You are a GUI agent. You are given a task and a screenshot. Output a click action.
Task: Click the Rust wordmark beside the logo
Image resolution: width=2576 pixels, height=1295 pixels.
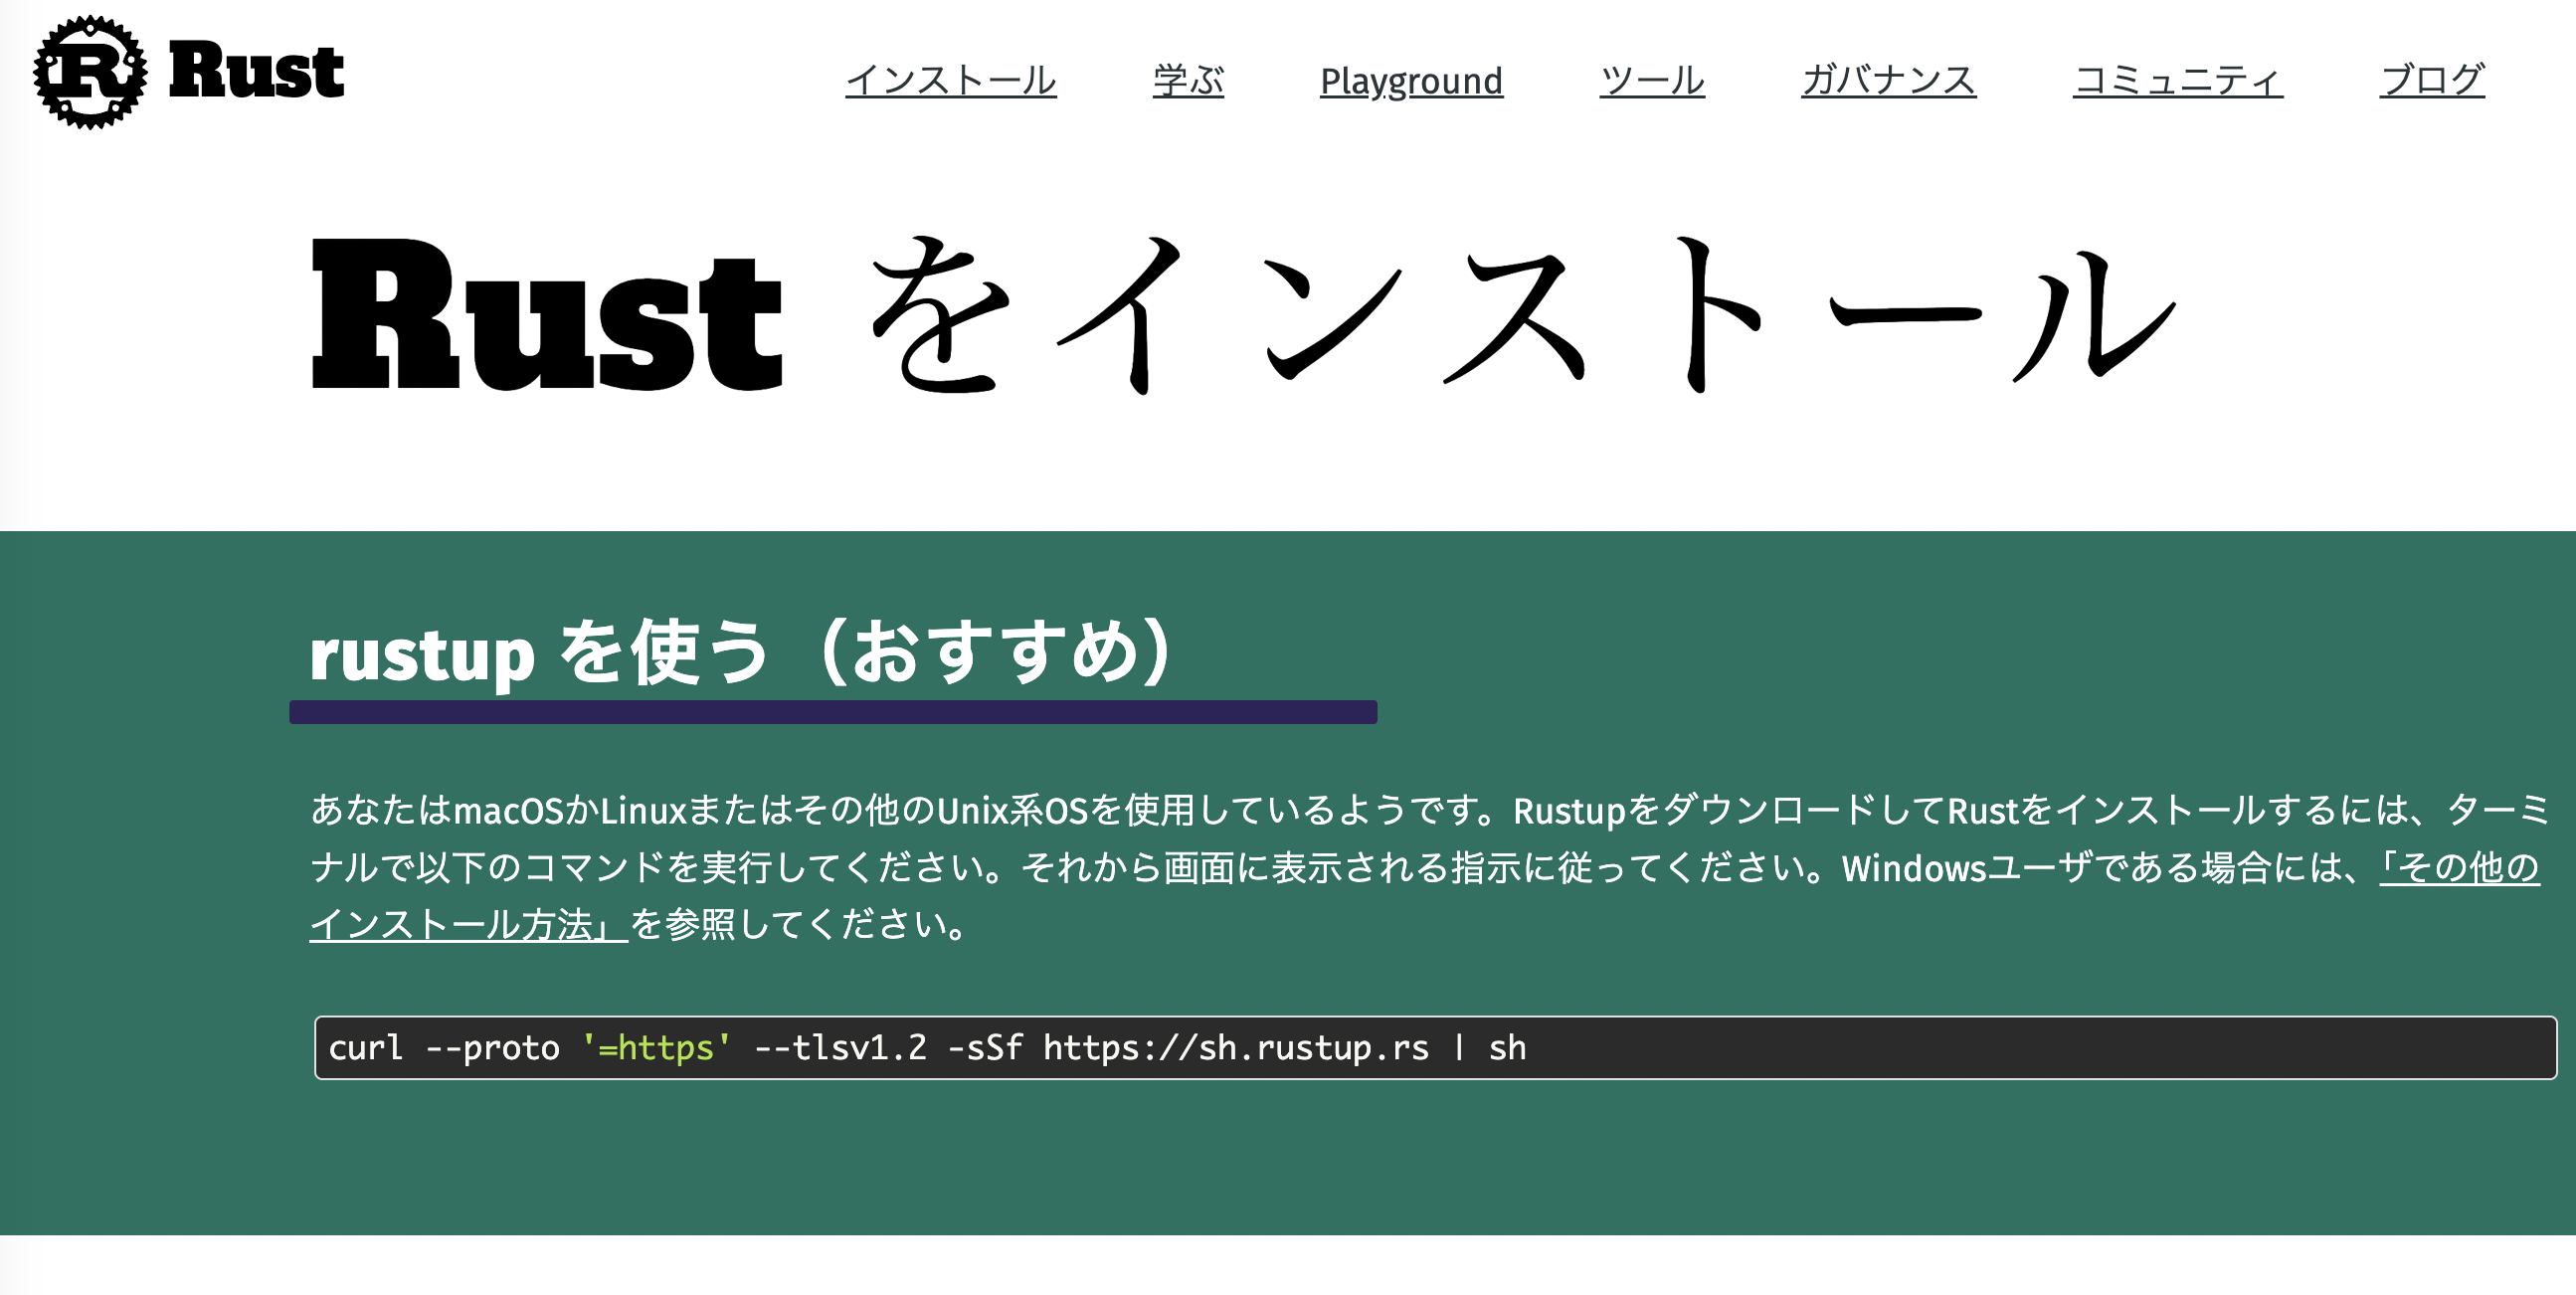pos(256,72)
